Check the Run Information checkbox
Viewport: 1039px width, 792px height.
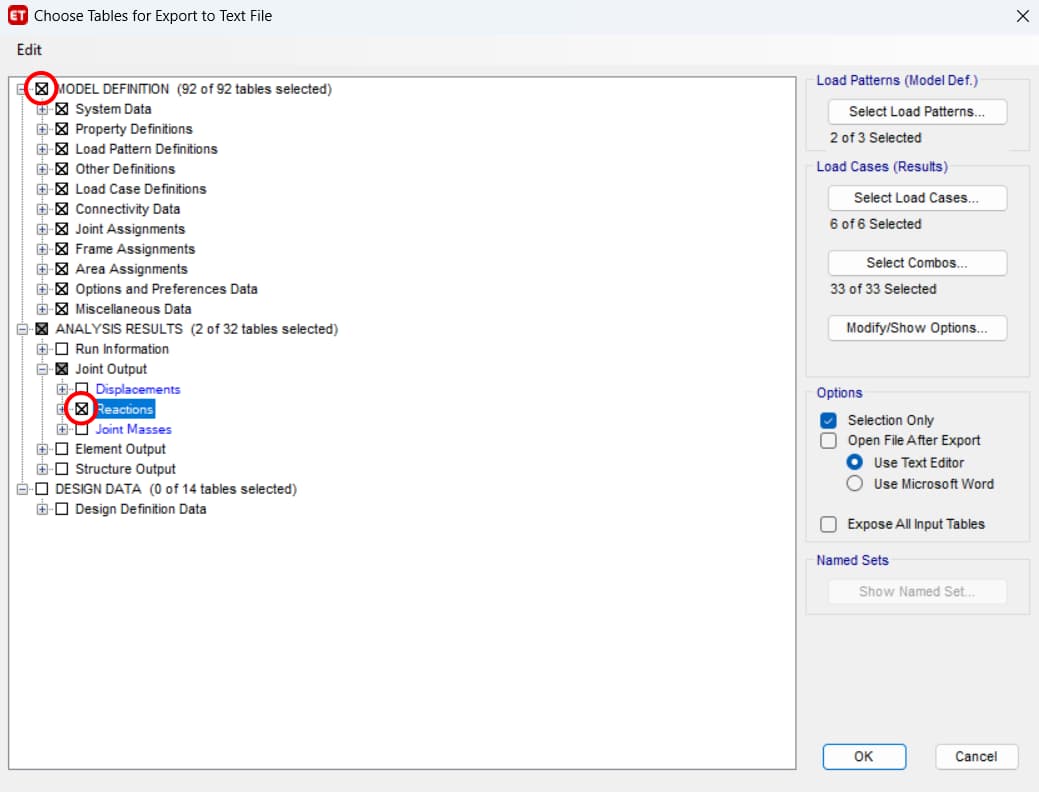[x=62, y=349]
